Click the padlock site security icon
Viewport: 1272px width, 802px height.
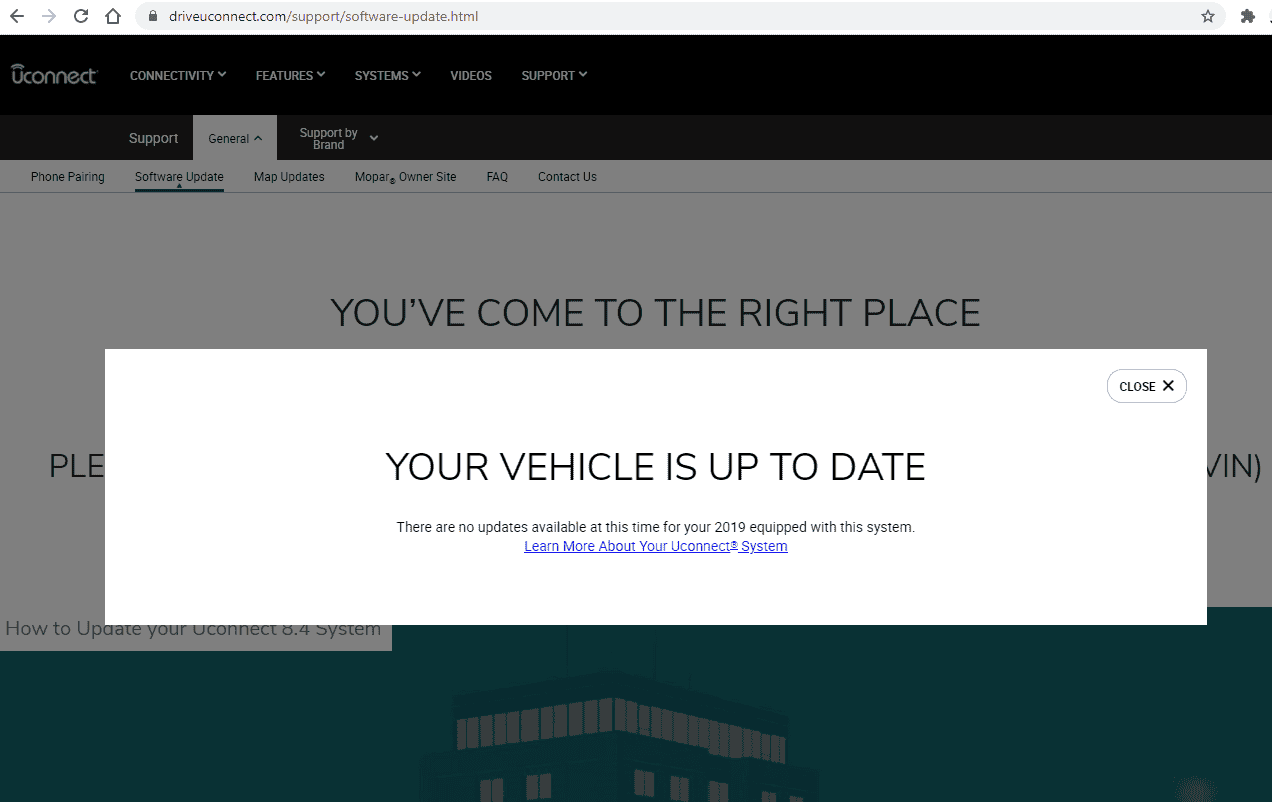click(153, 16)
